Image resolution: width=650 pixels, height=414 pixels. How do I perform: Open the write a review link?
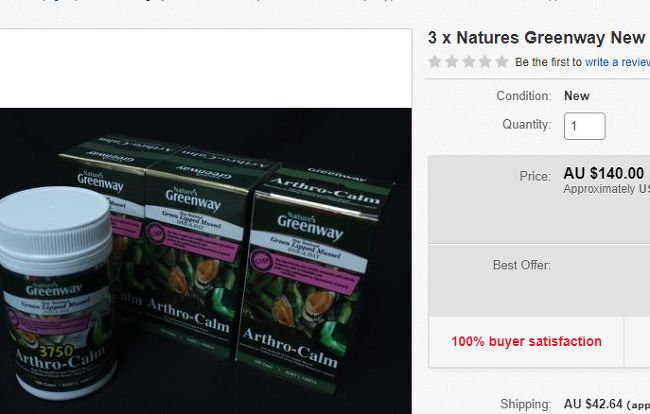[617, 62]
